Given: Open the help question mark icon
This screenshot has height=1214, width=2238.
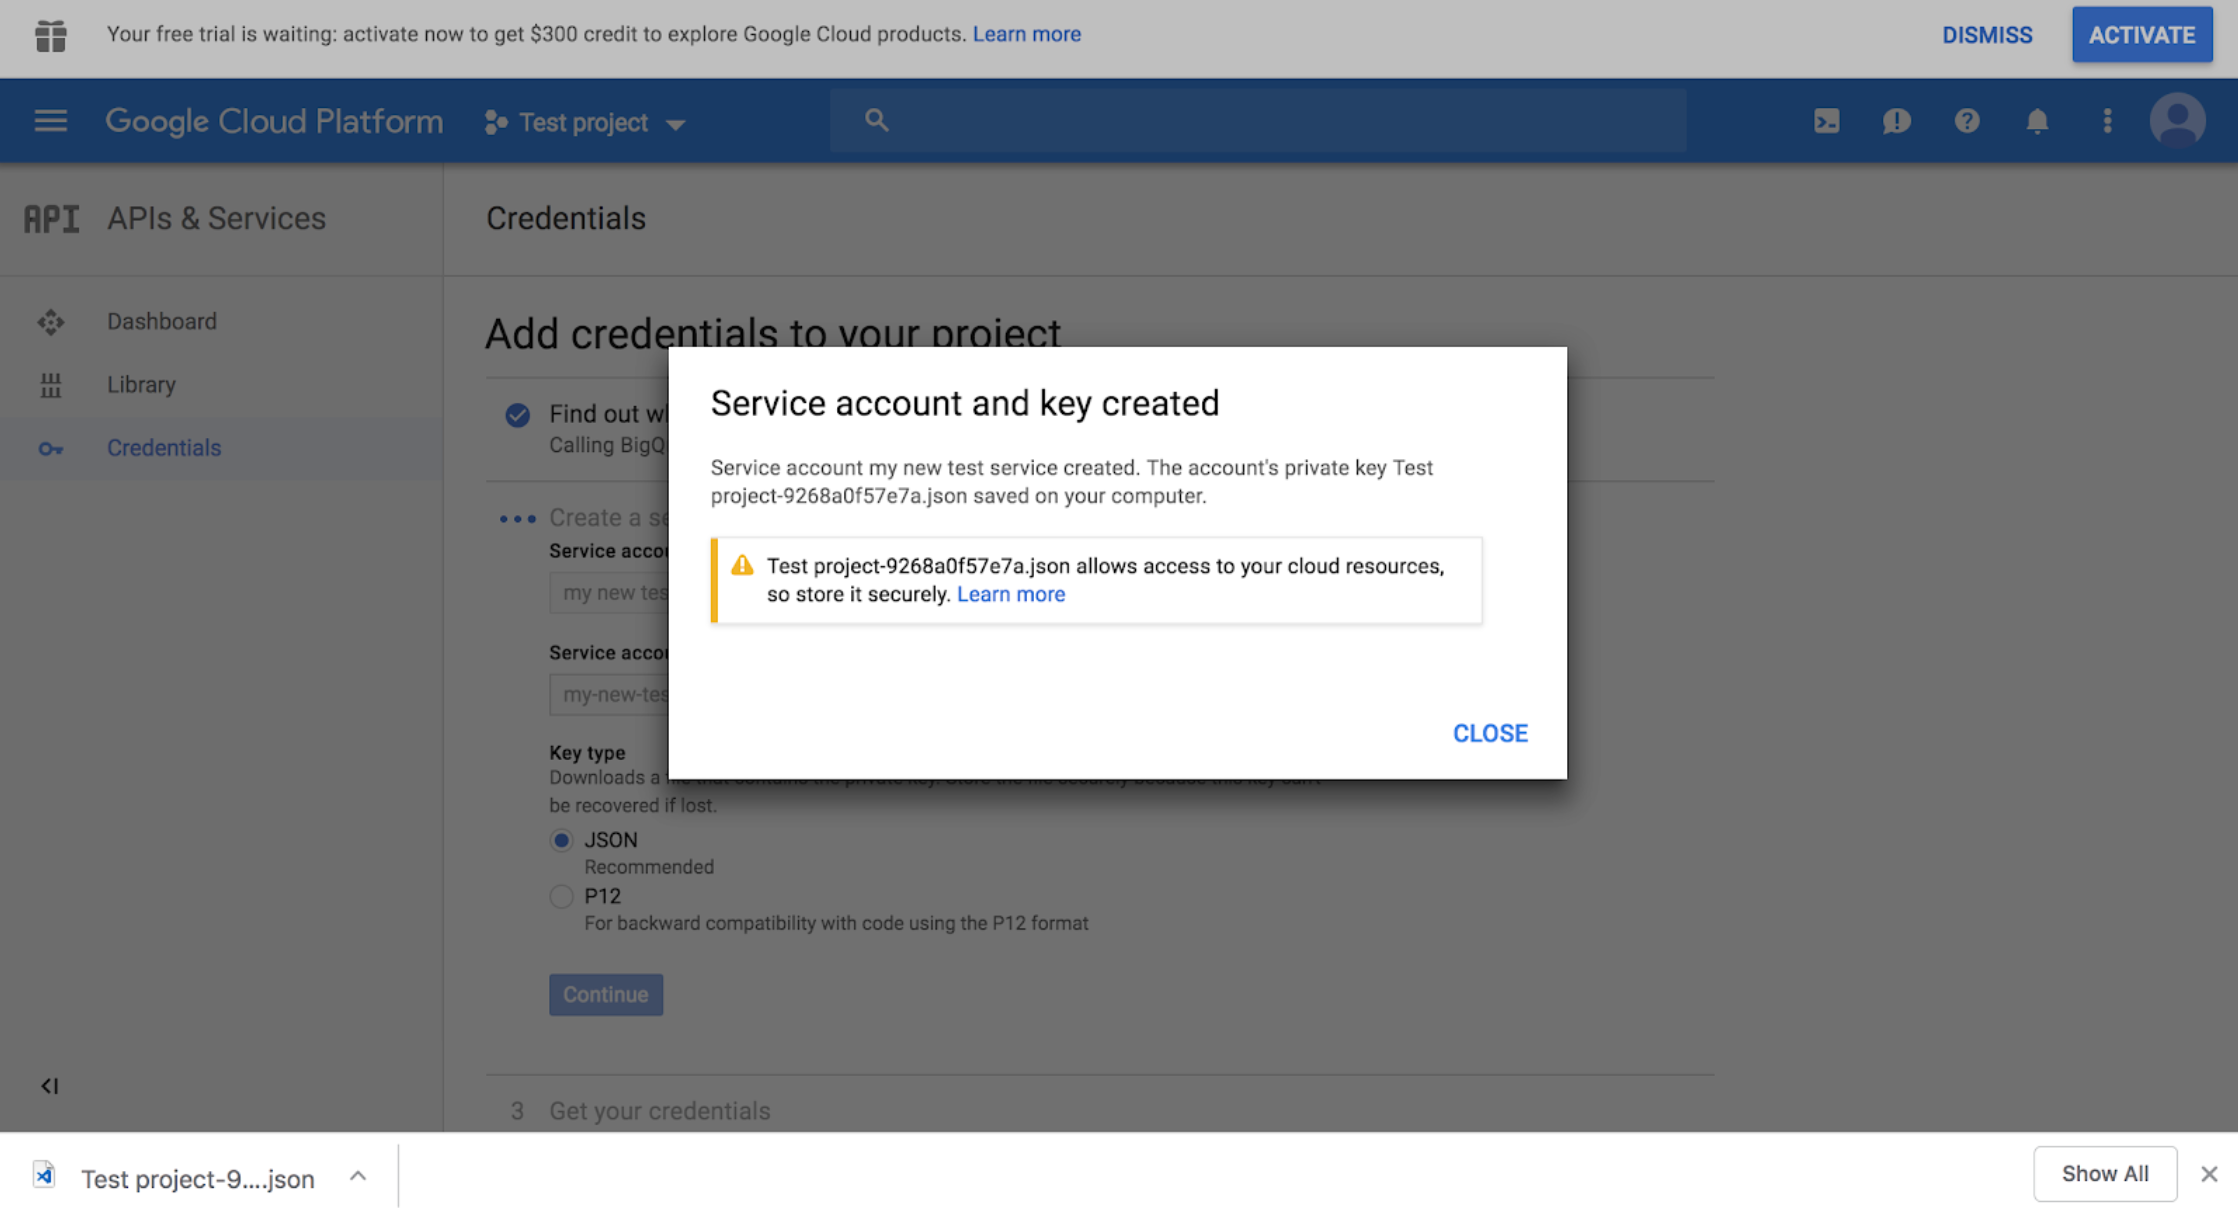Looking at the screenshot, I should tap(1966, 121).
